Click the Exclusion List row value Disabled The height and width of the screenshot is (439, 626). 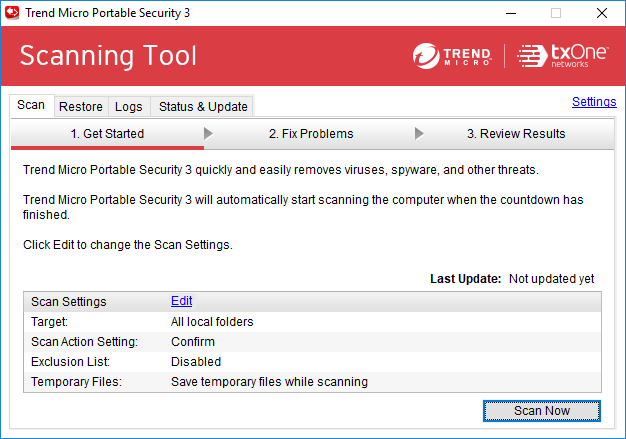[x=196, y=361]
